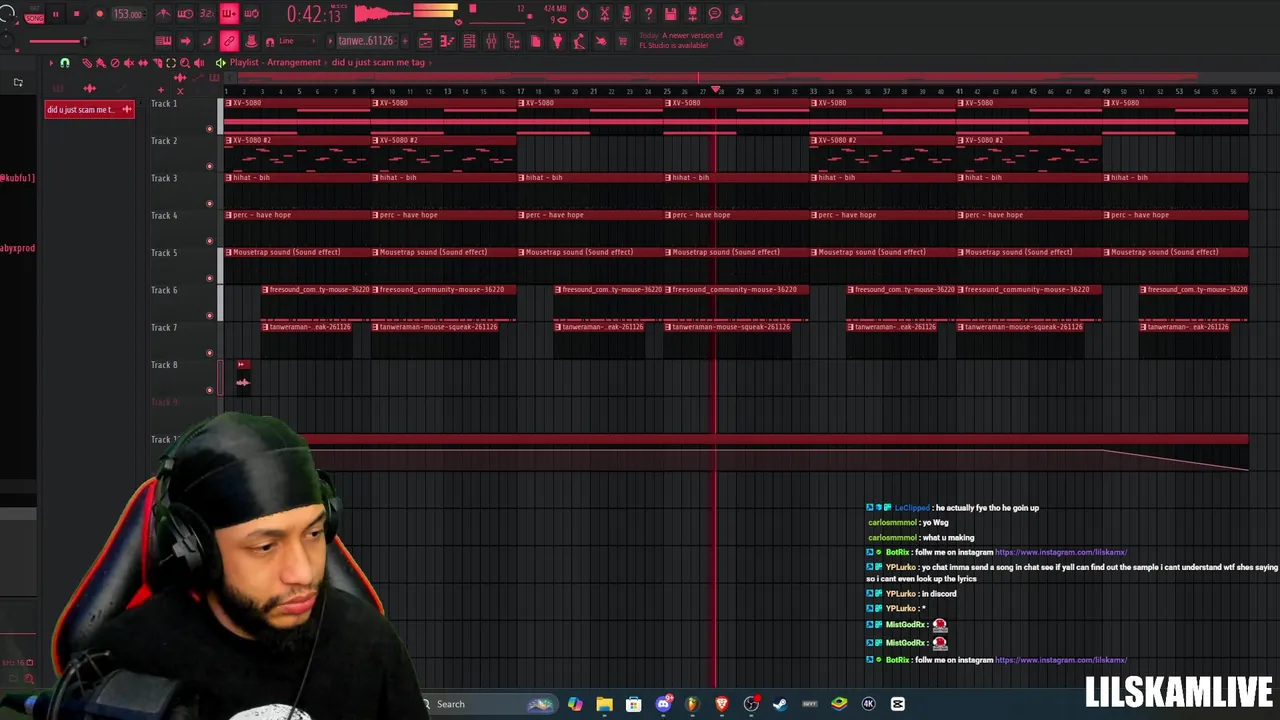The width and height of the screenshot is (1280, 720).
Task: Select the slip tool arrows icon
Action: [x=143, y=63]
